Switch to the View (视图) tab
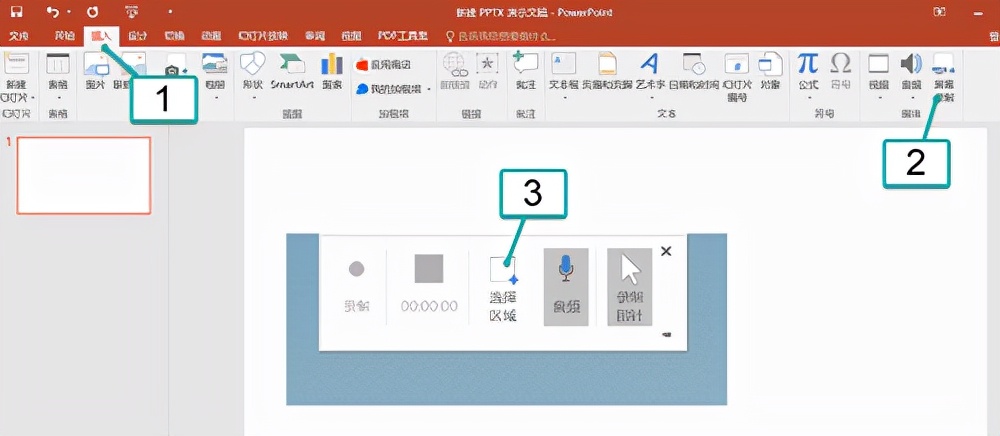Screen dimensions: 1000x436 pos(351,36)
